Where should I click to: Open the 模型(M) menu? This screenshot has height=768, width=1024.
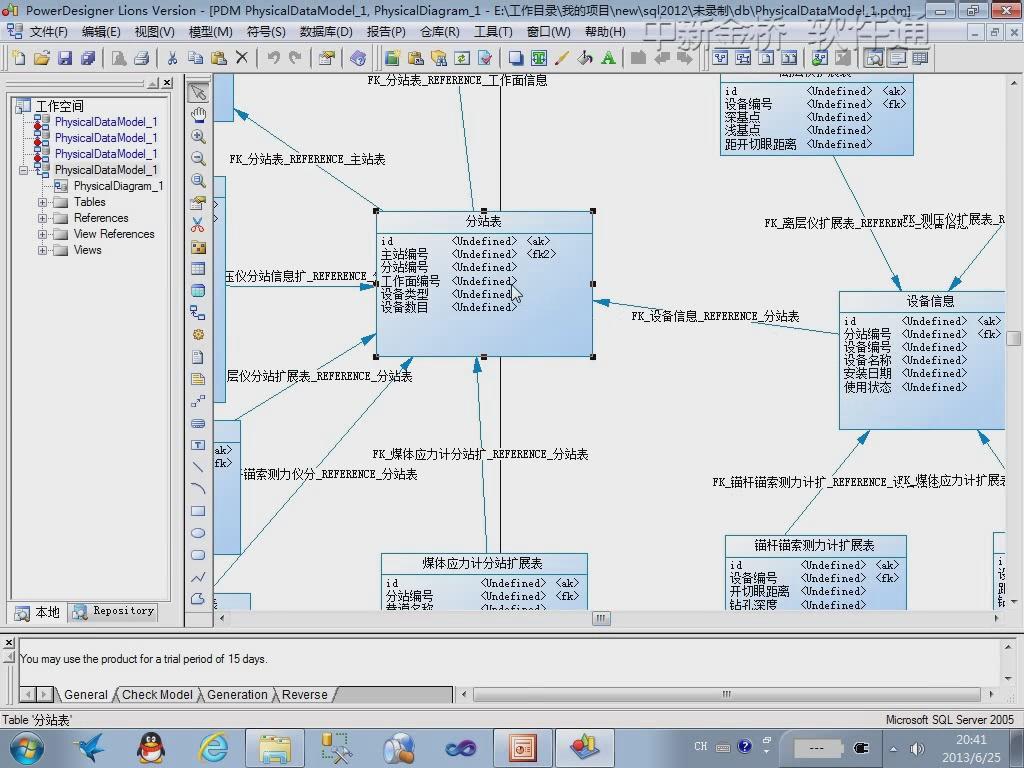coord(210,32)
